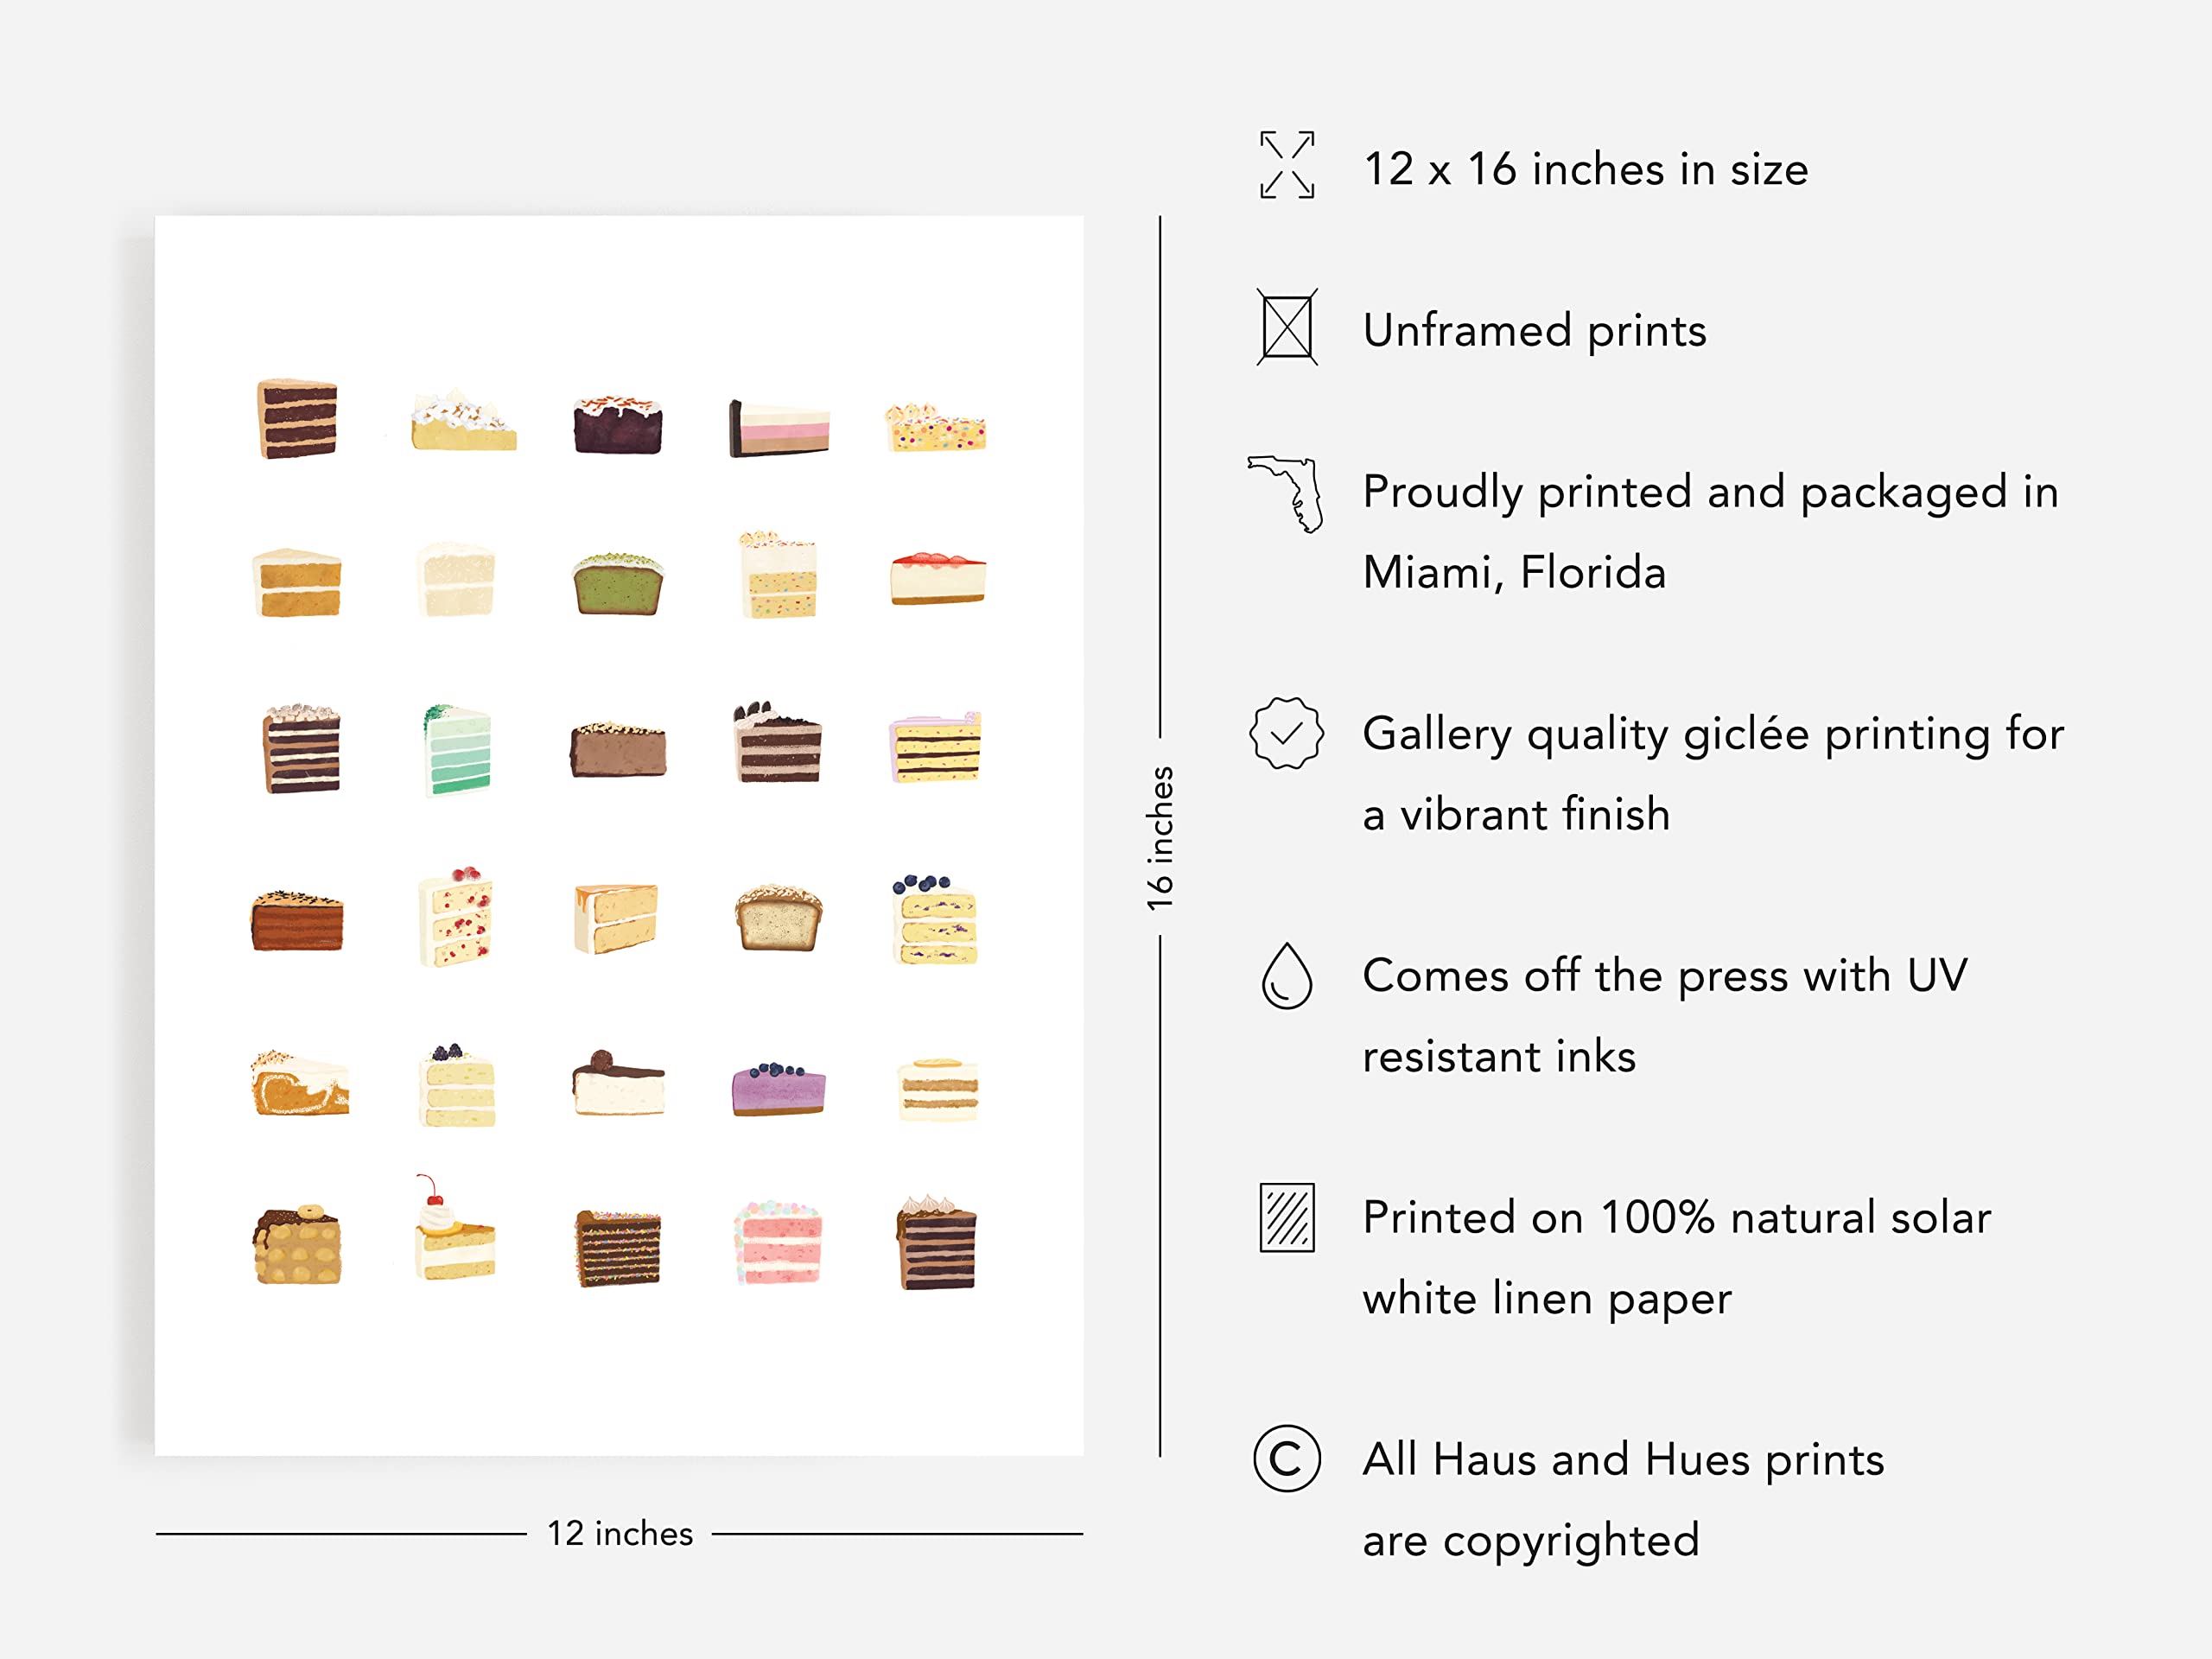Click the 'Miami, Florida' text
The image size is (2212, 1659).
[x=1514, y=572]
